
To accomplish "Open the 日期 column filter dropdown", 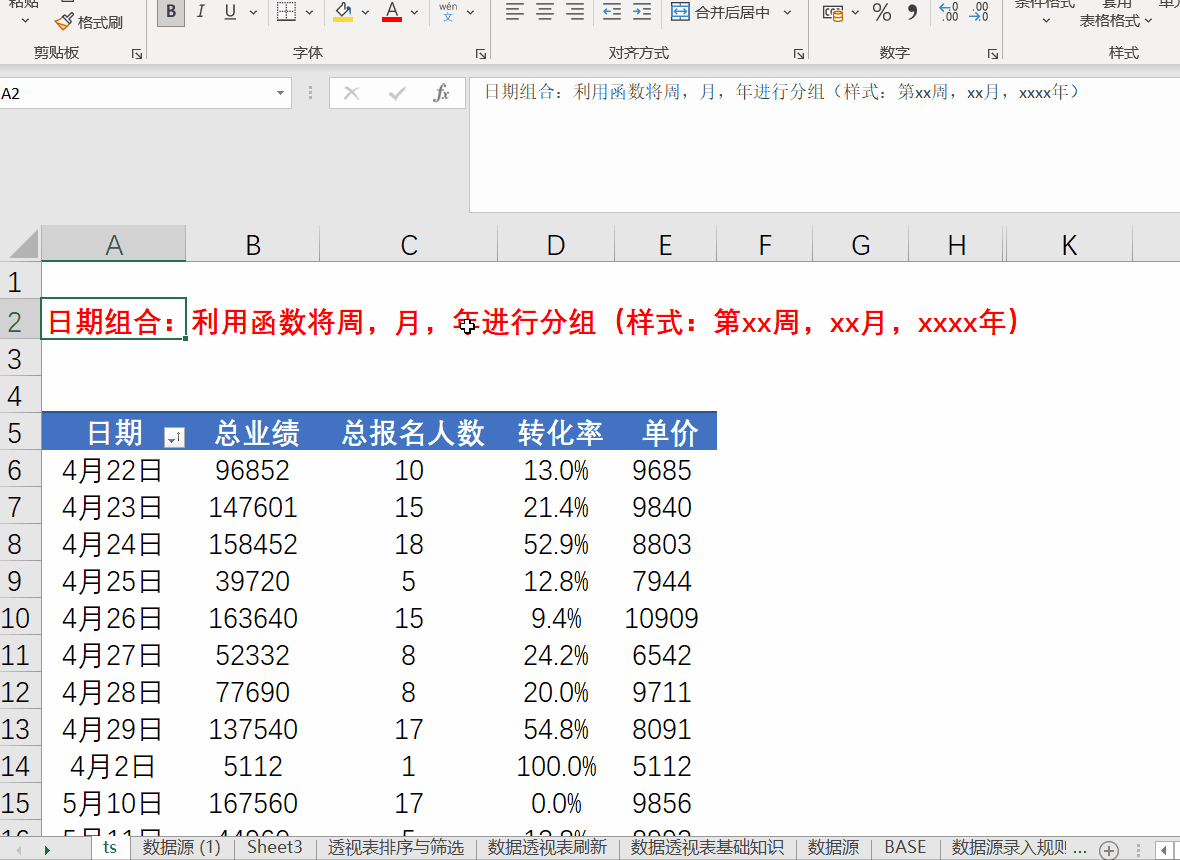I will click(174, 436).
